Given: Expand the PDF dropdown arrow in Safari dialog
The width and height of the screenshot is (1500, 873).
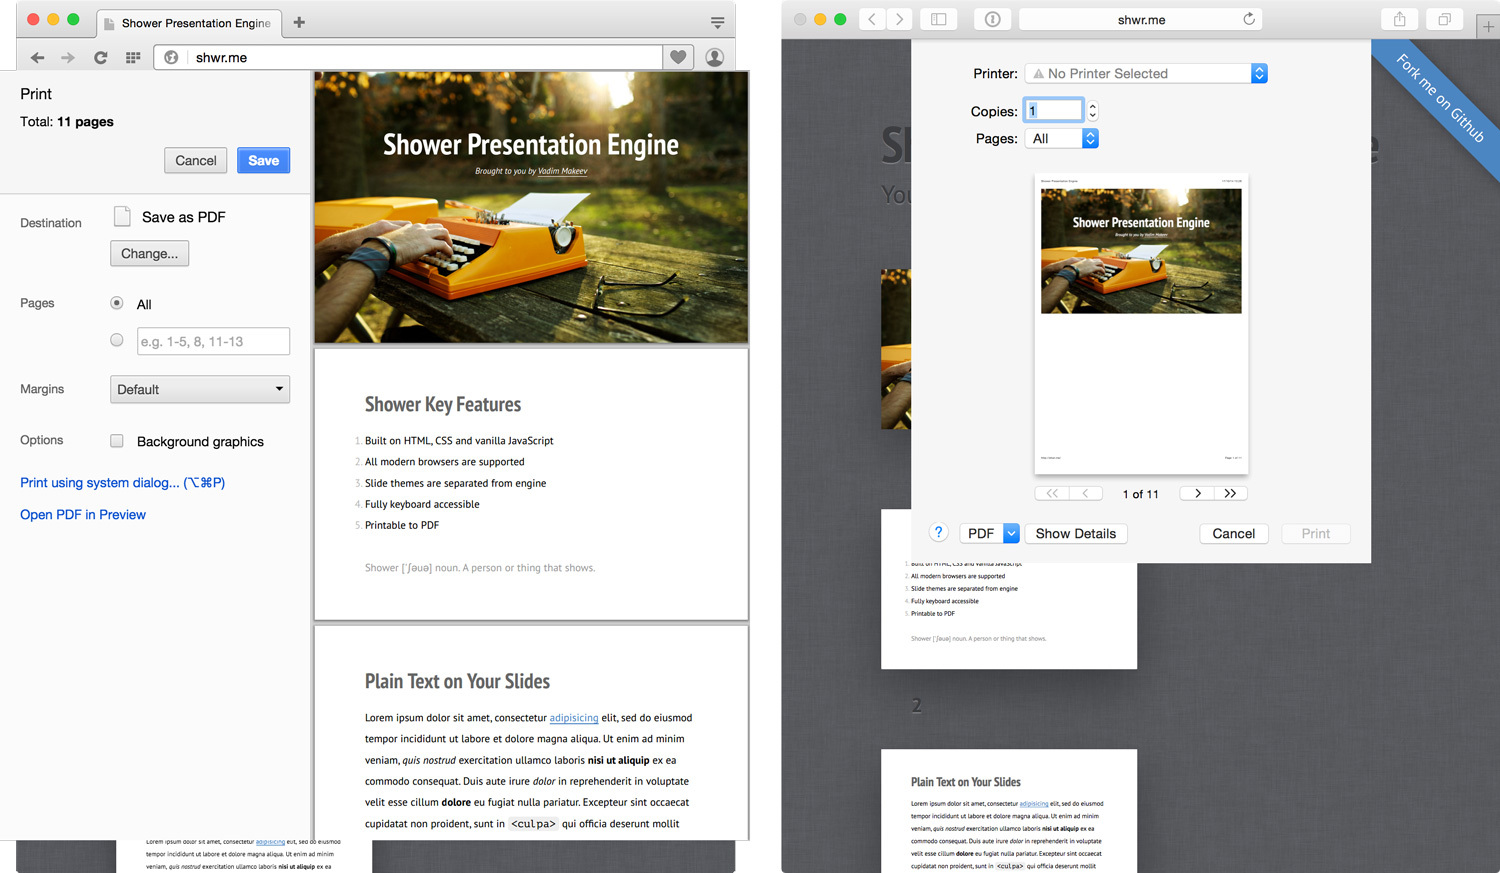Looking at the screenshot, I should pyautogui.click(x=1011, y=534).
